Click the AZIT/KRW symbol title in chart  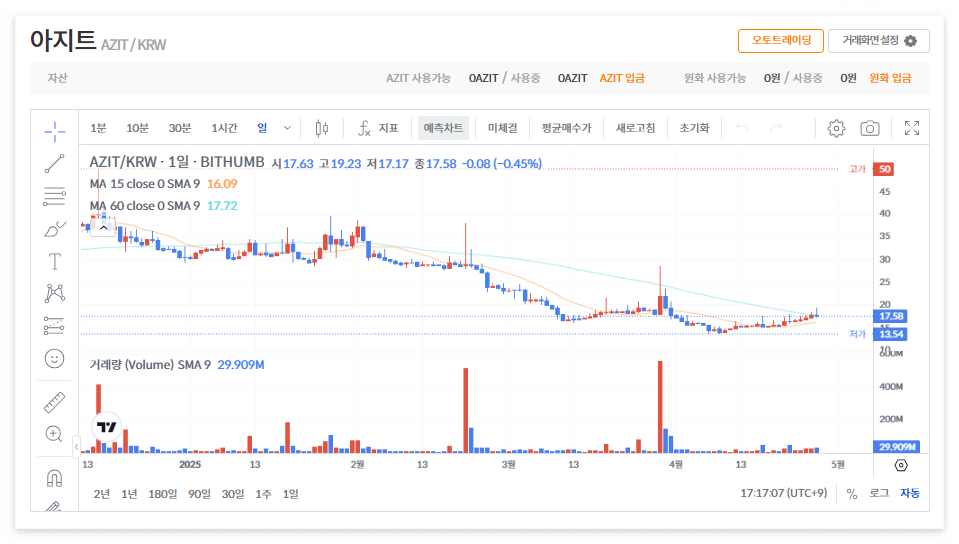tap(177, 162)
